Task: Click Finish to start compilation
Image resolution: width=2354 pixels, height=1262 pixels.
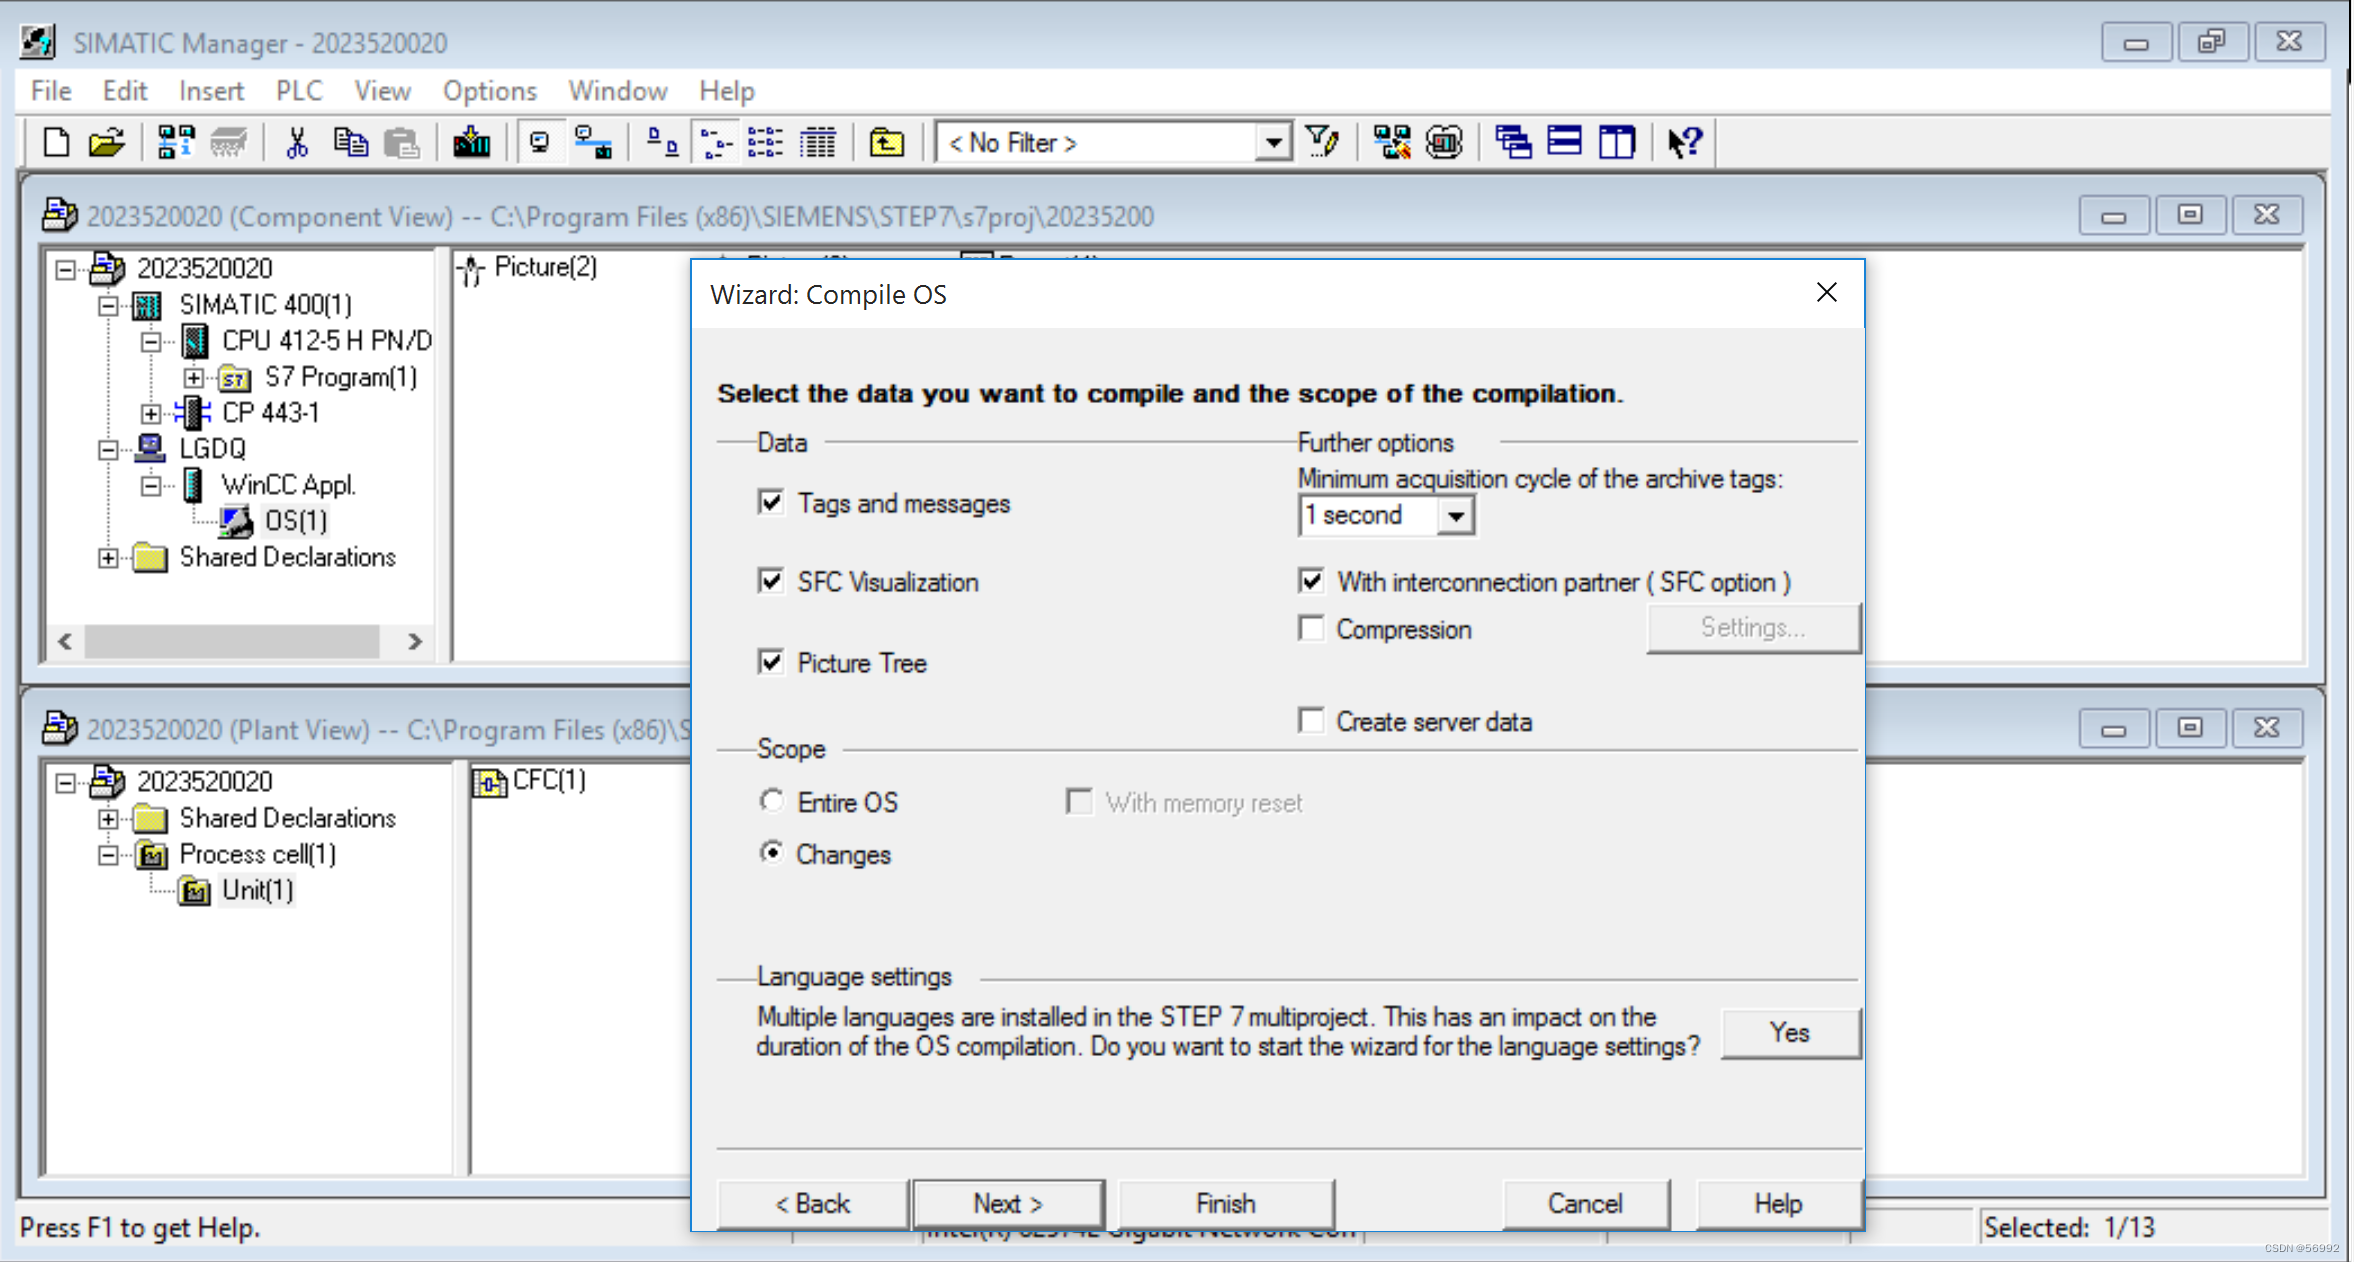Action: [x=1227, y=1203]
